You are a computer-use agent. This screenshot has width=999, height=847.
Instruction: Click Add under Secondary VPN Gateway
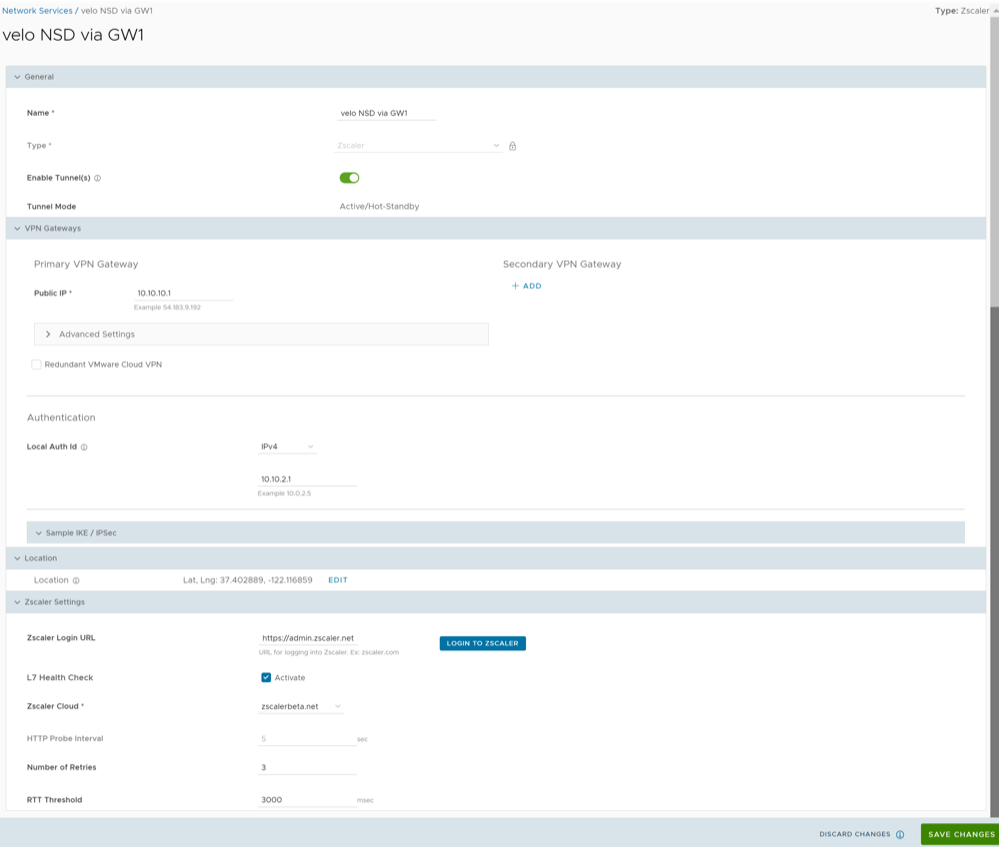[x=527, y=286]
